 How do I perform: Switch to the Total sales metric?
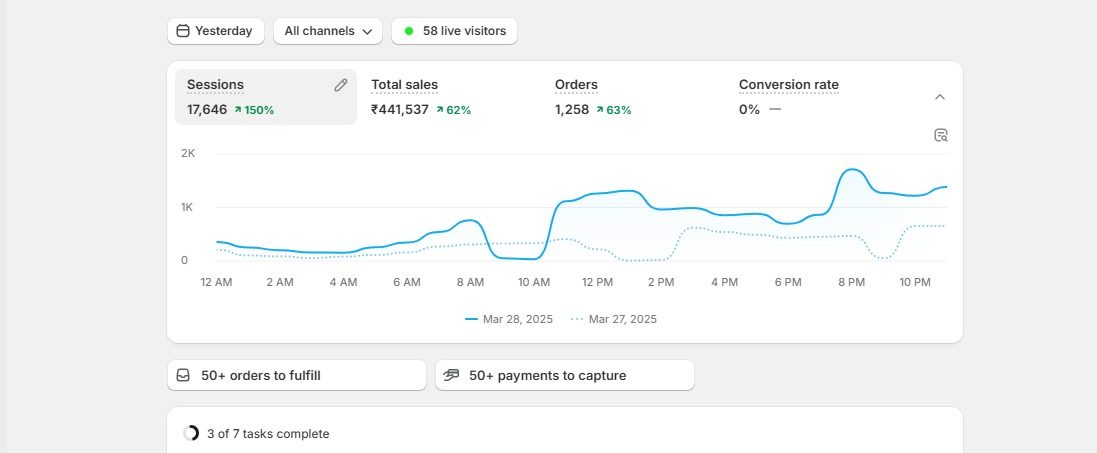[404, 85]
